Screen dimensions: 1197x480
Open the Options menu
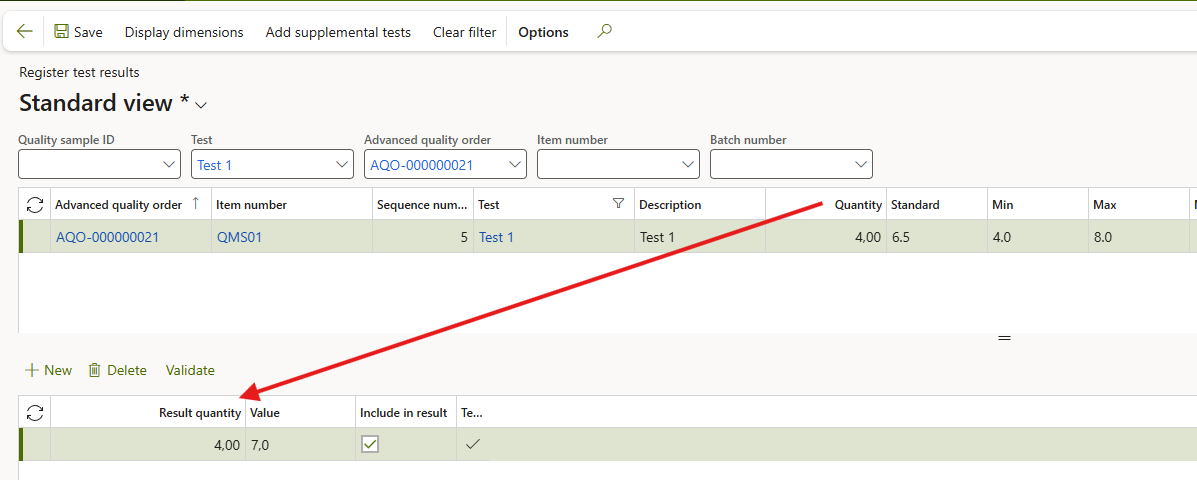tap(543, 32)
